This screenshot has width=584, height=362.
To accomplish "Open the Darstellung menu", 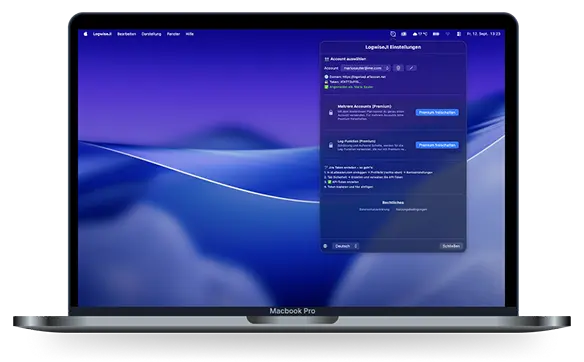I will (151, 34).
